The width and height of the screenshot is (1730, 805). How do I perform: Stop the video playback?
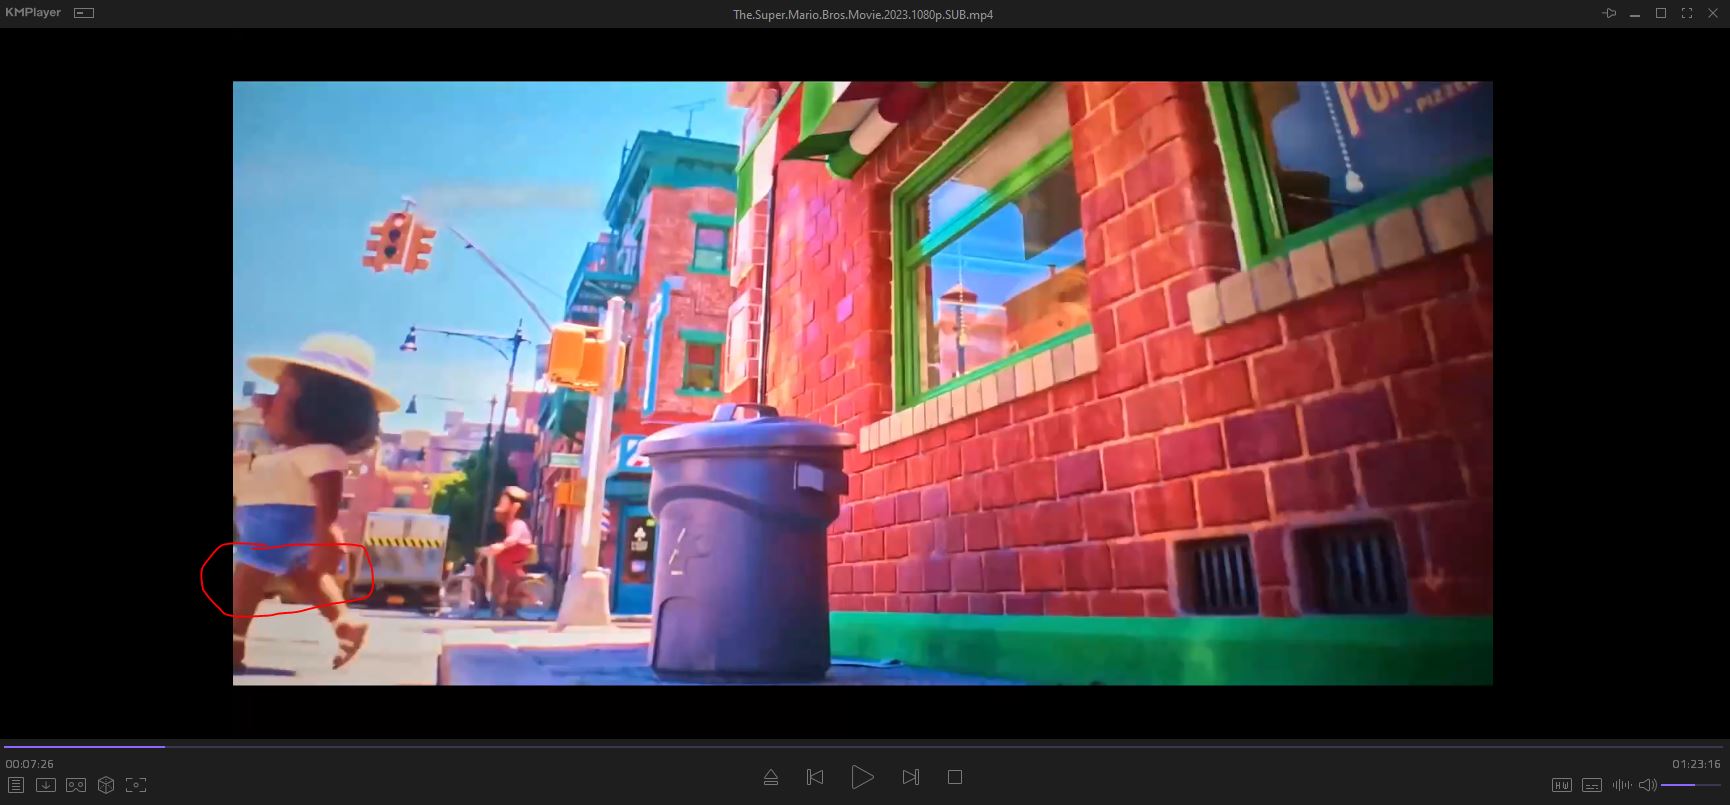(955, 777)
